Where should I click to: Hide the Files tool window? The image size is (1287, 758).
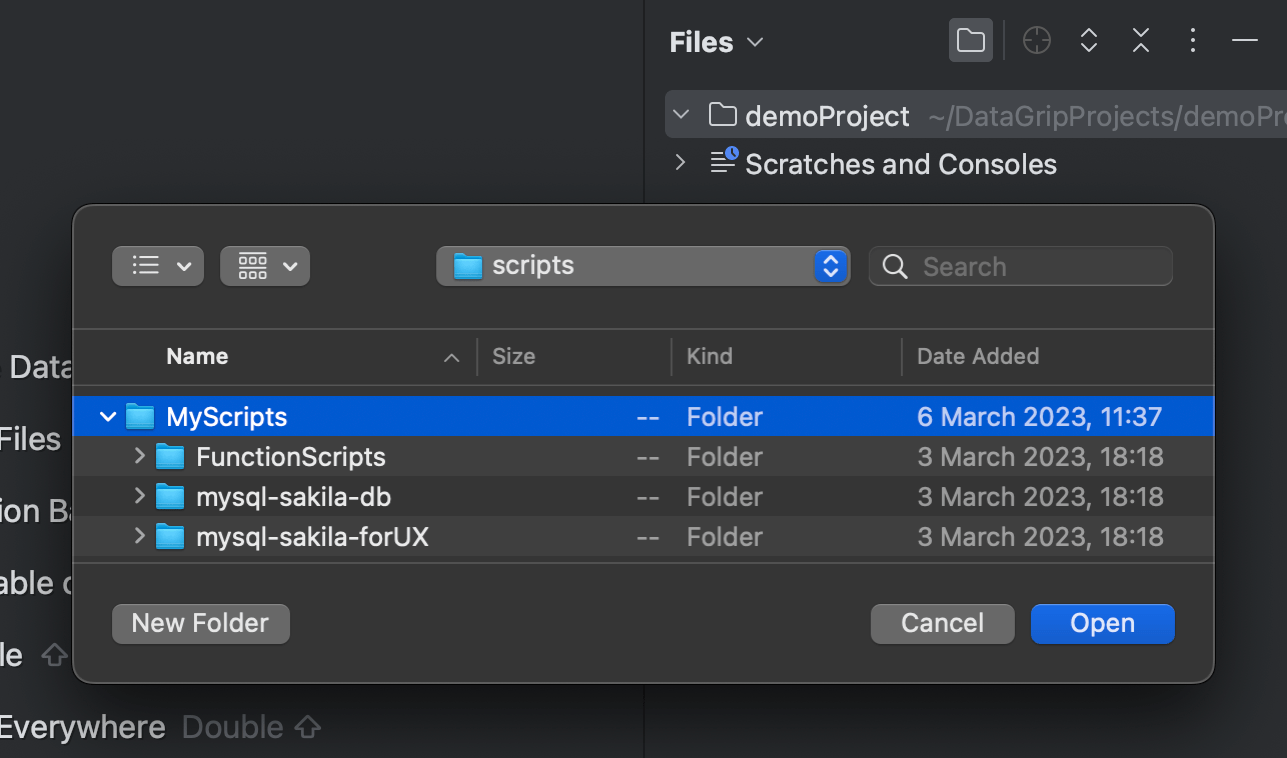[x=1244, y=40]
